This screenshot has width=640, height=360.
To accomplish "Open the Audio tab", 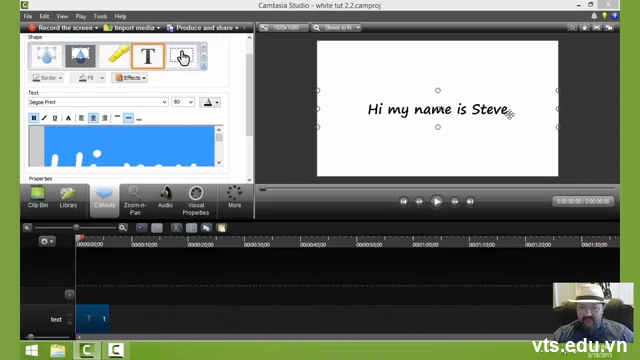I will click(165, 198).
